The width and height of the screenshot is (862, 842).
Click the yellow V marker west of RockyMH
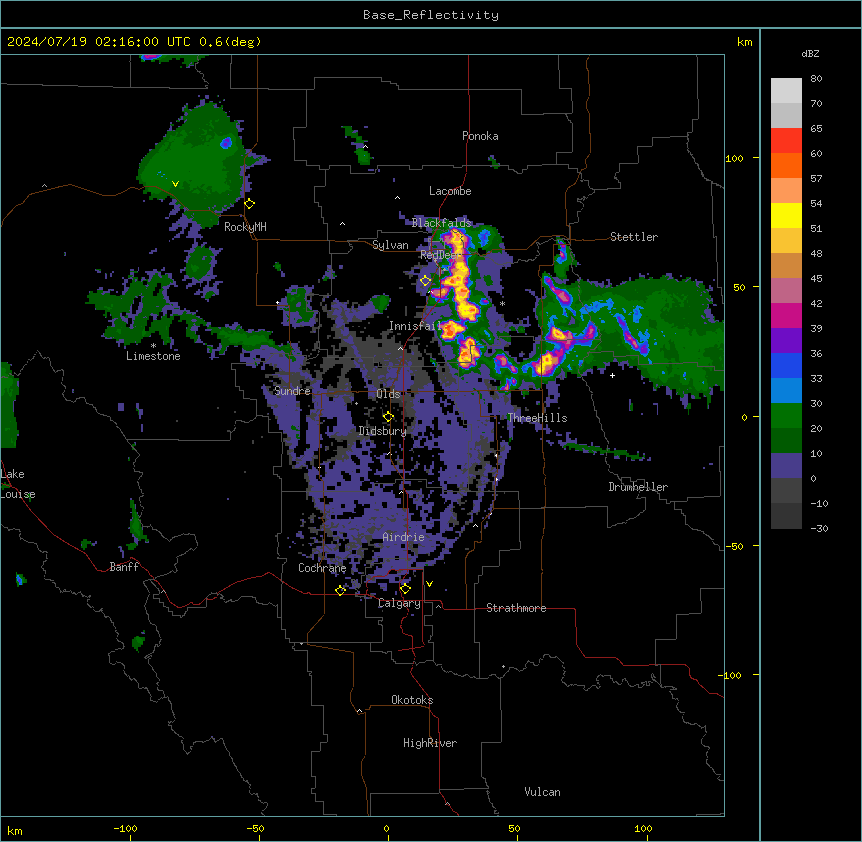[175, 184]
